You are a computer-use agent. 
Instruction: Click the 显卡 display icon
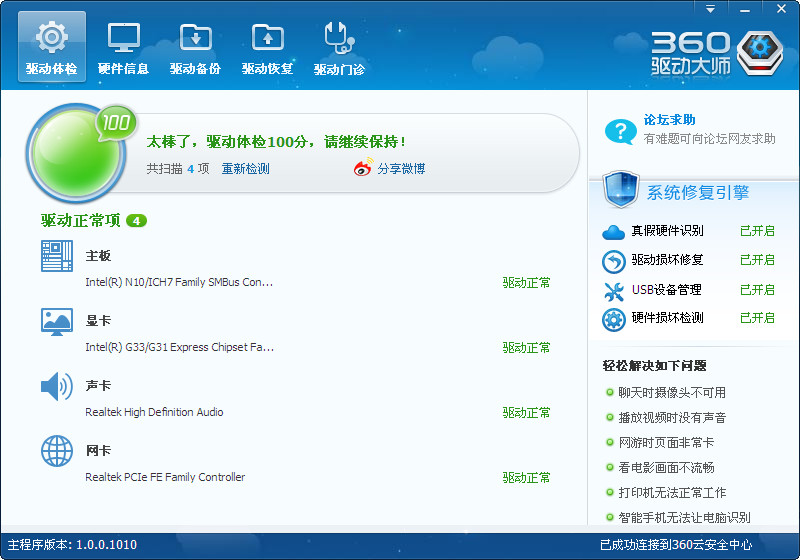pos(57,321)
